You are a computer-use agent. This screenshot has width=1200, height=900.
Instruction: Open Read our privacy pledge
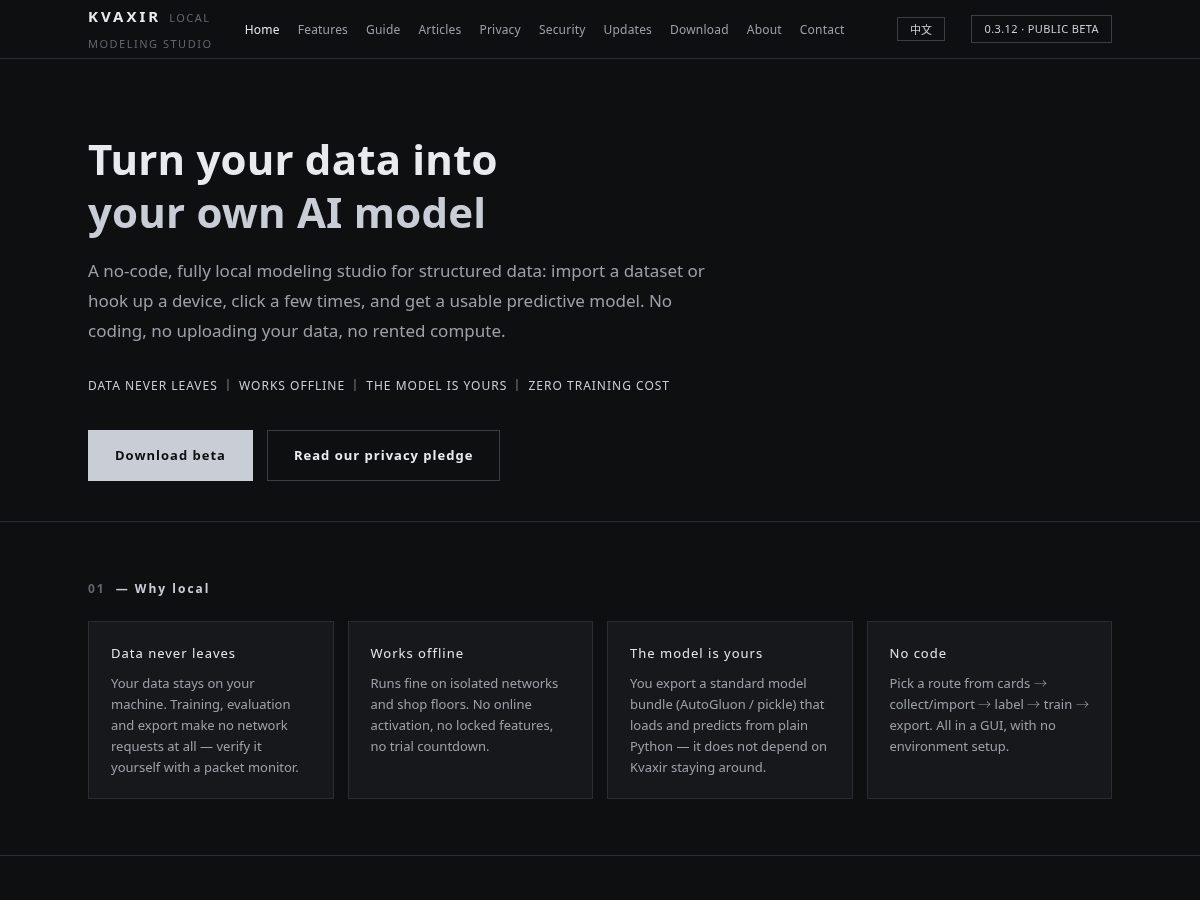tap(383, 455)
